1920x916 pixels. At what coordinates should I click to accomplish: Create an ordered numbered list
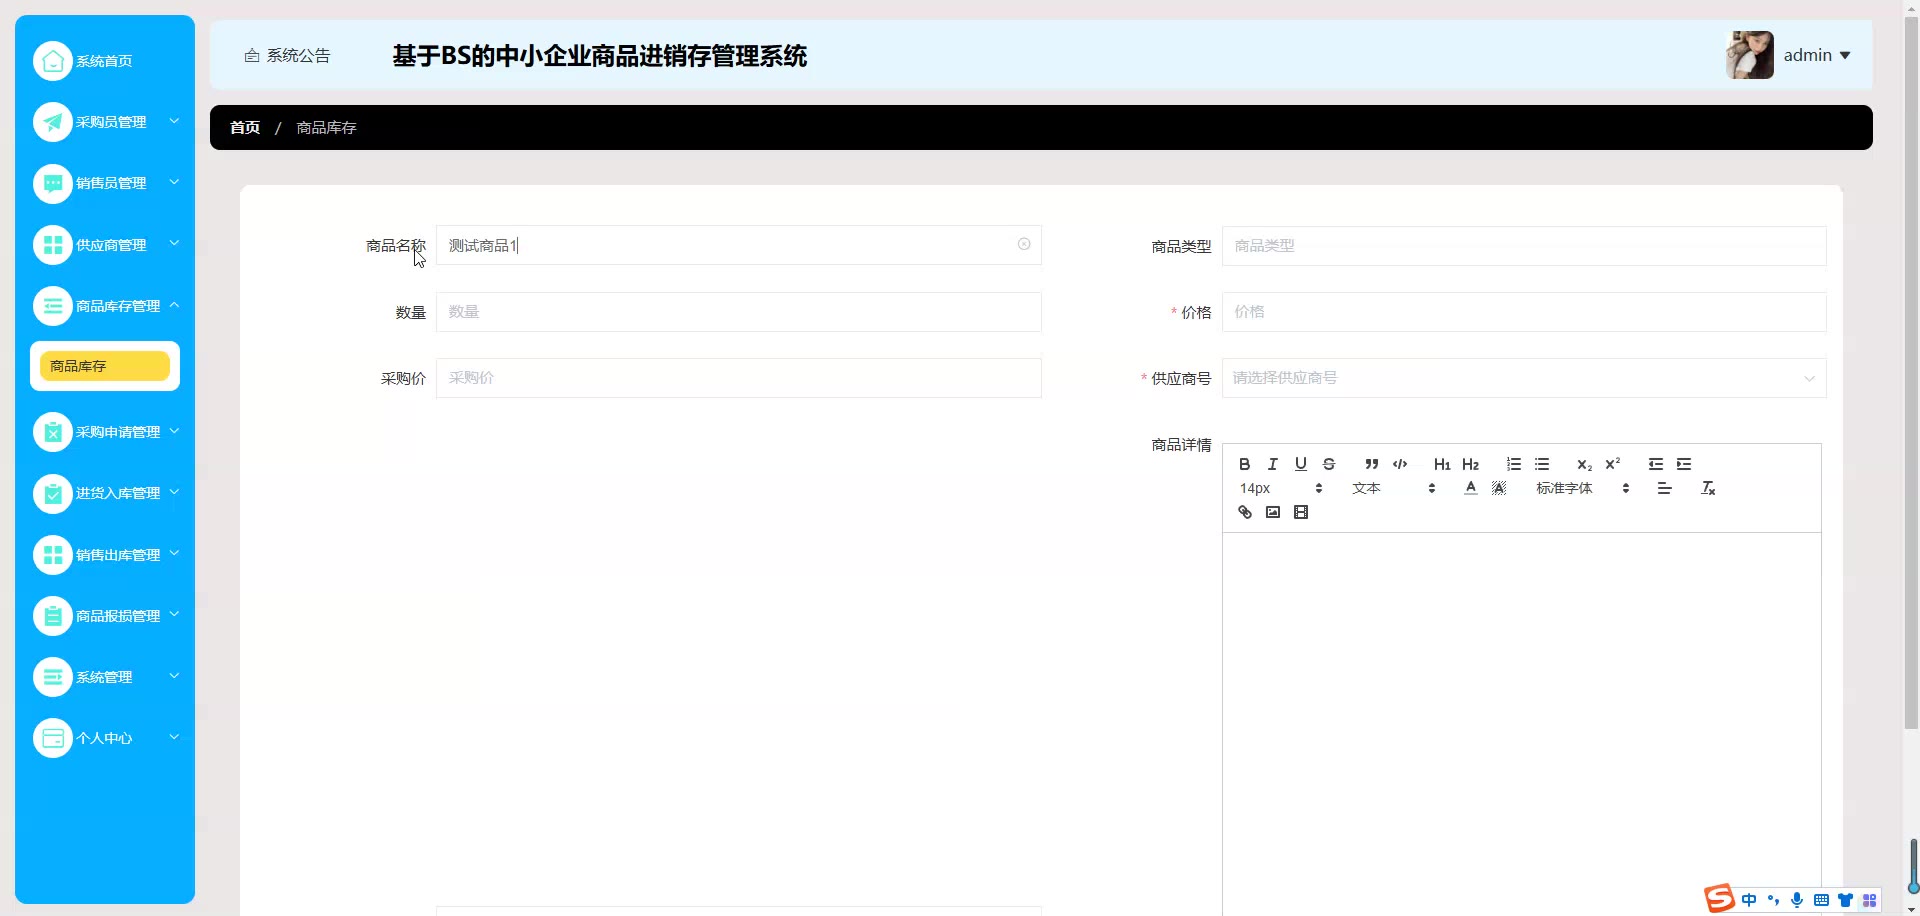(x=1513, y=464)
